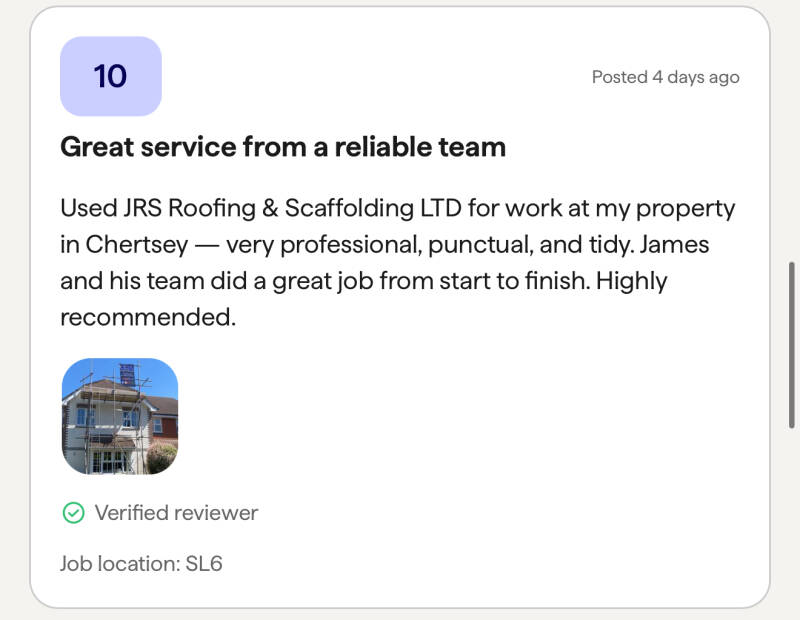
Task: Click the vertical scrollbar thumb on the right
Action: click(x=792, y=344)
